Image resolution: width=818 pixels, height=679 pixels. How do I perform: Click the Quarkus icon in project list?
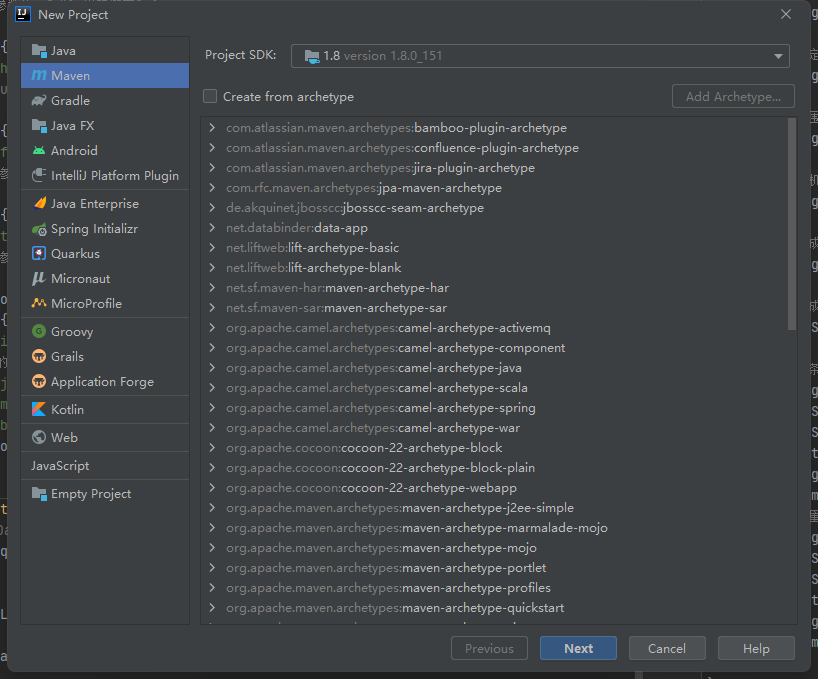(x=39, y=254)
